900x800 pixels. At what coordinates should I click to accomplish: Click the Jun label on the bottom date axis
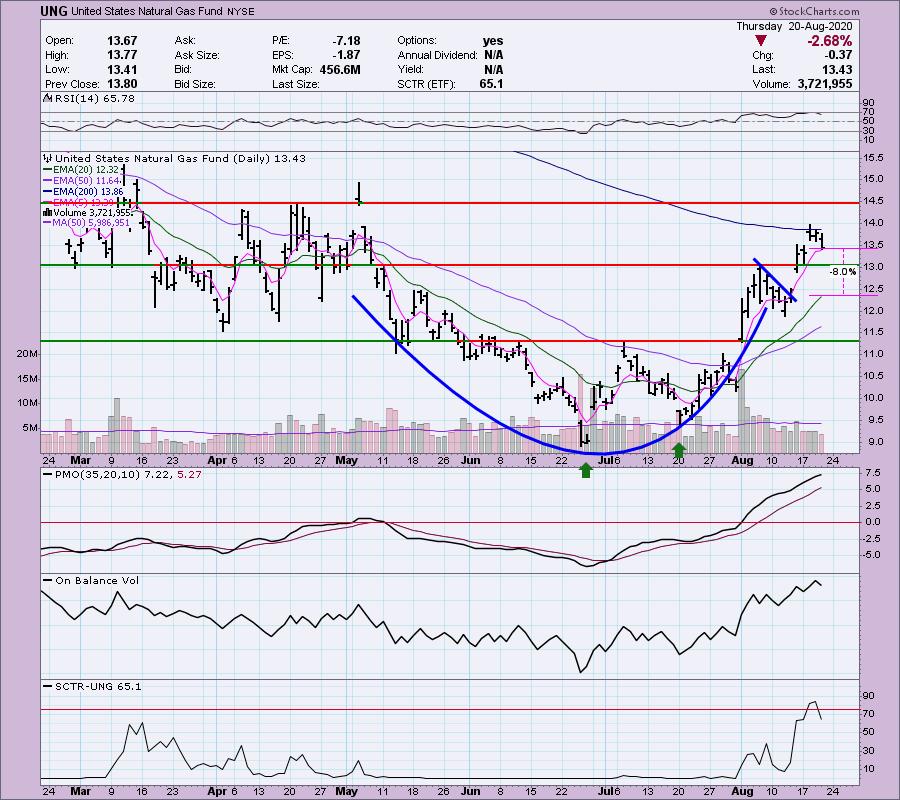point(471,791)
